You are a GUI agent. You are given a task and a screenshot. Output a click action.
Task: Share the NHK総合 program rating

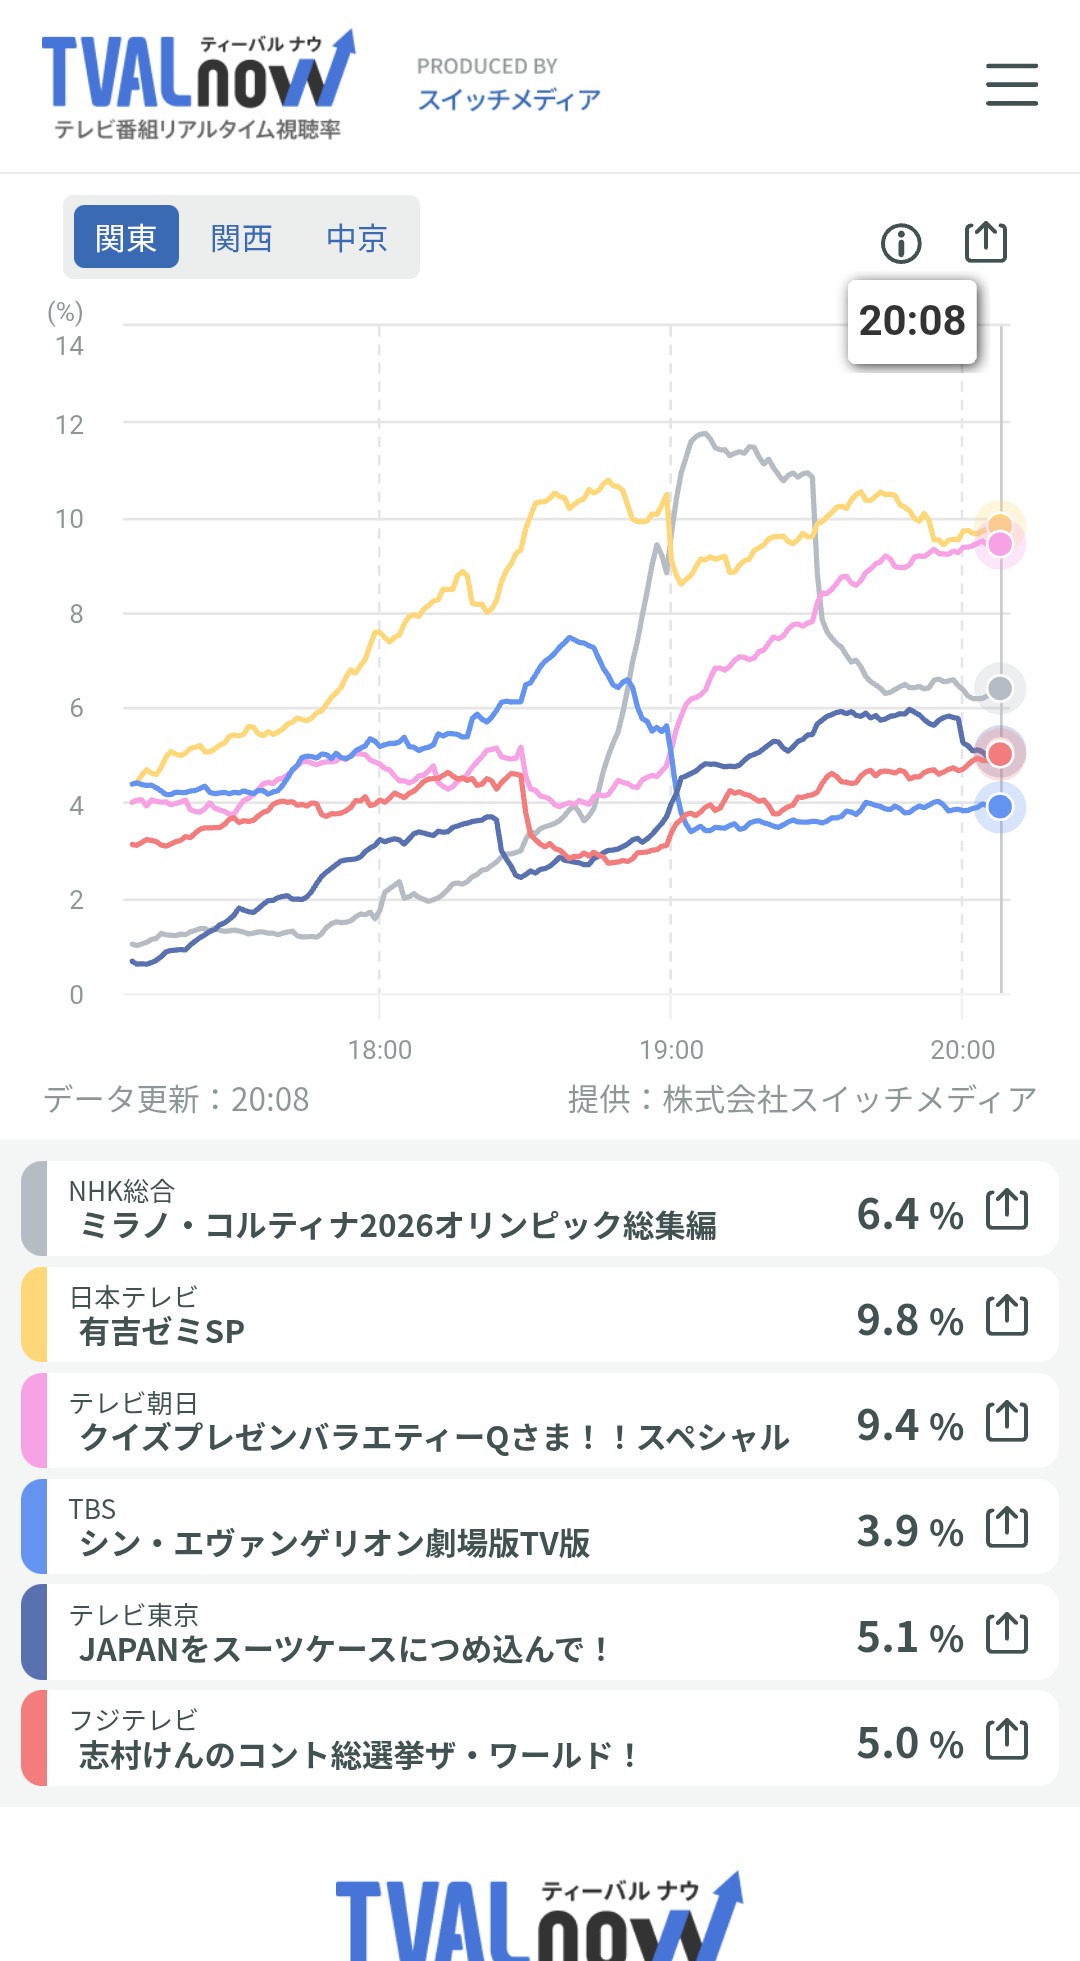click(x=1006, y=1210)
